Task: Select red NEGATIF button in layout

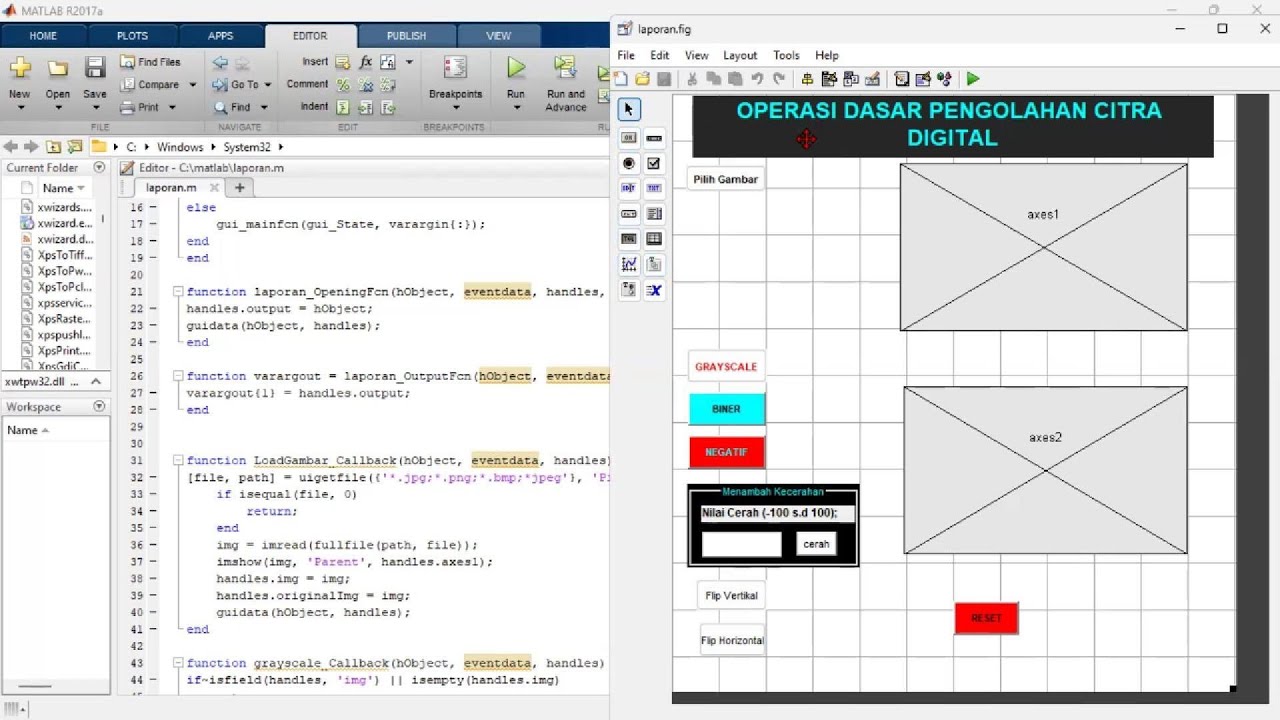Action: tap(726, 452)
